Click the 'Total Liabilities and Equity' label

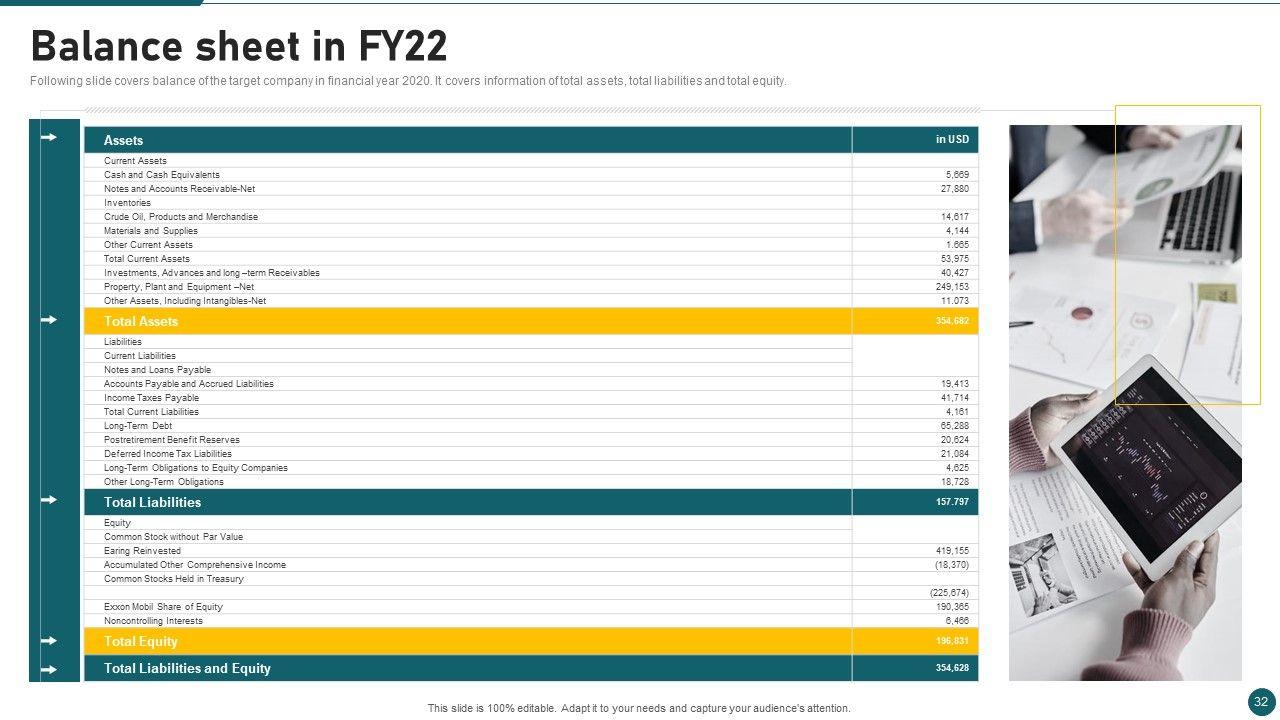click(187, 669)
